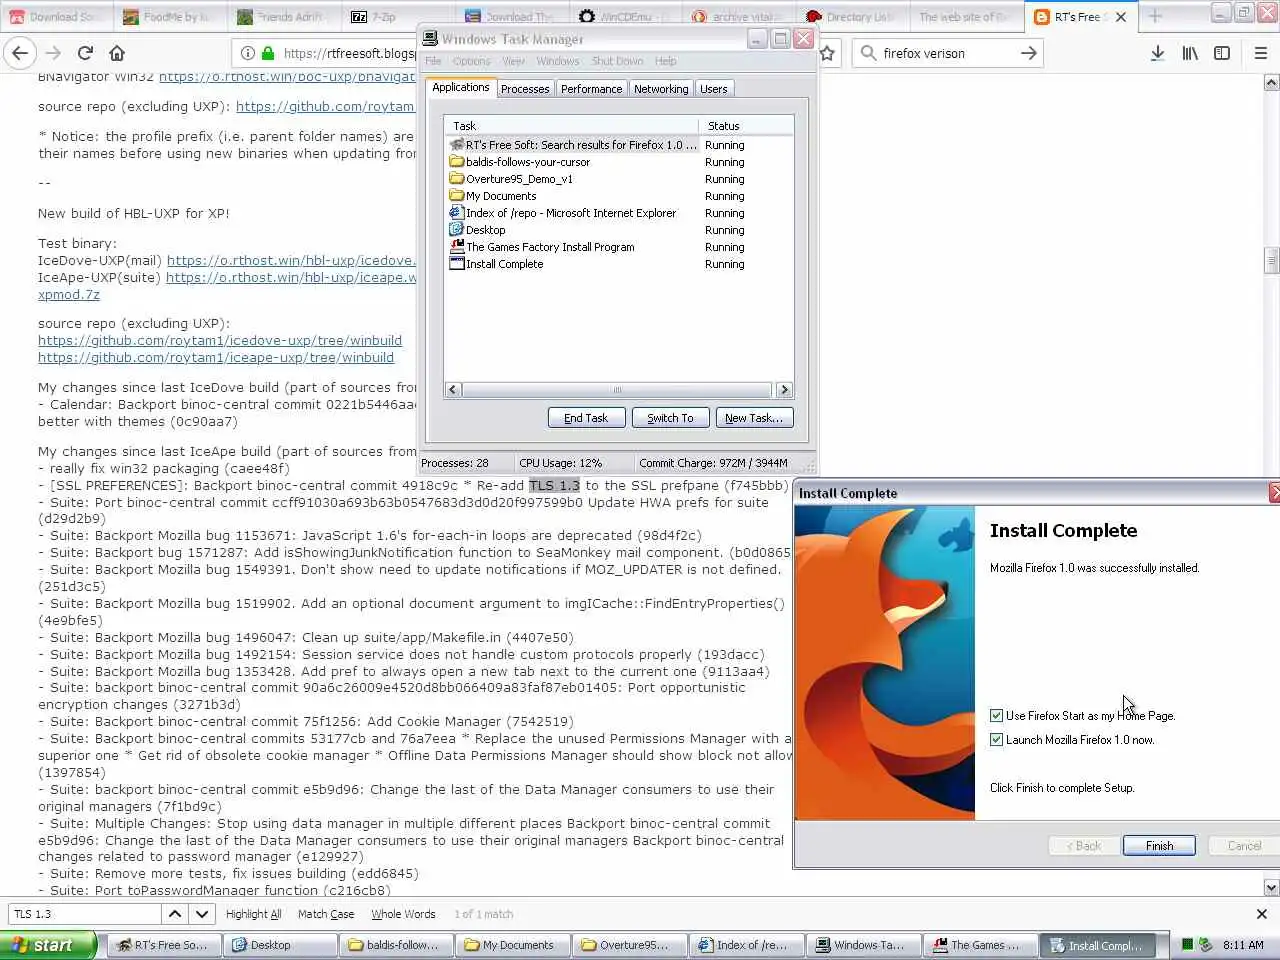The height and width of the screenshot is (960, 1280).
Task: Toggle Firefox sidebar icon
Action: click(1222, 53)
